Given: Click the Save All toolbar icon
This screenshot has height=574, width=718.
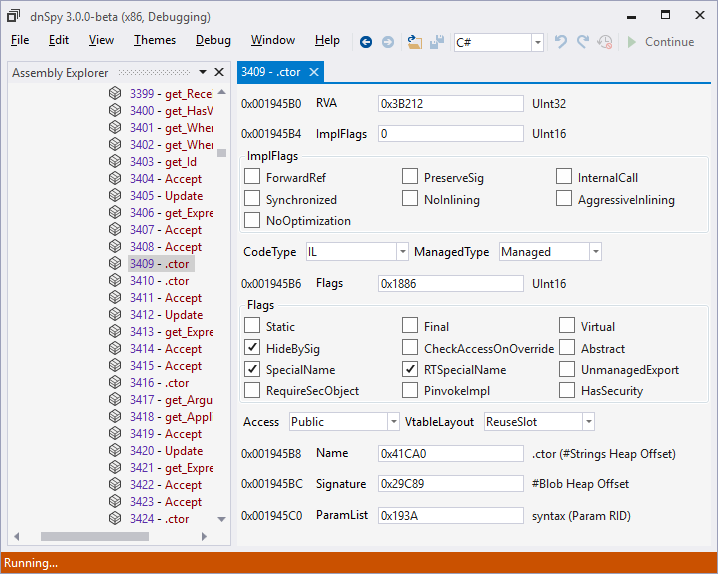Looking at the screenshot, I should 437,42.
